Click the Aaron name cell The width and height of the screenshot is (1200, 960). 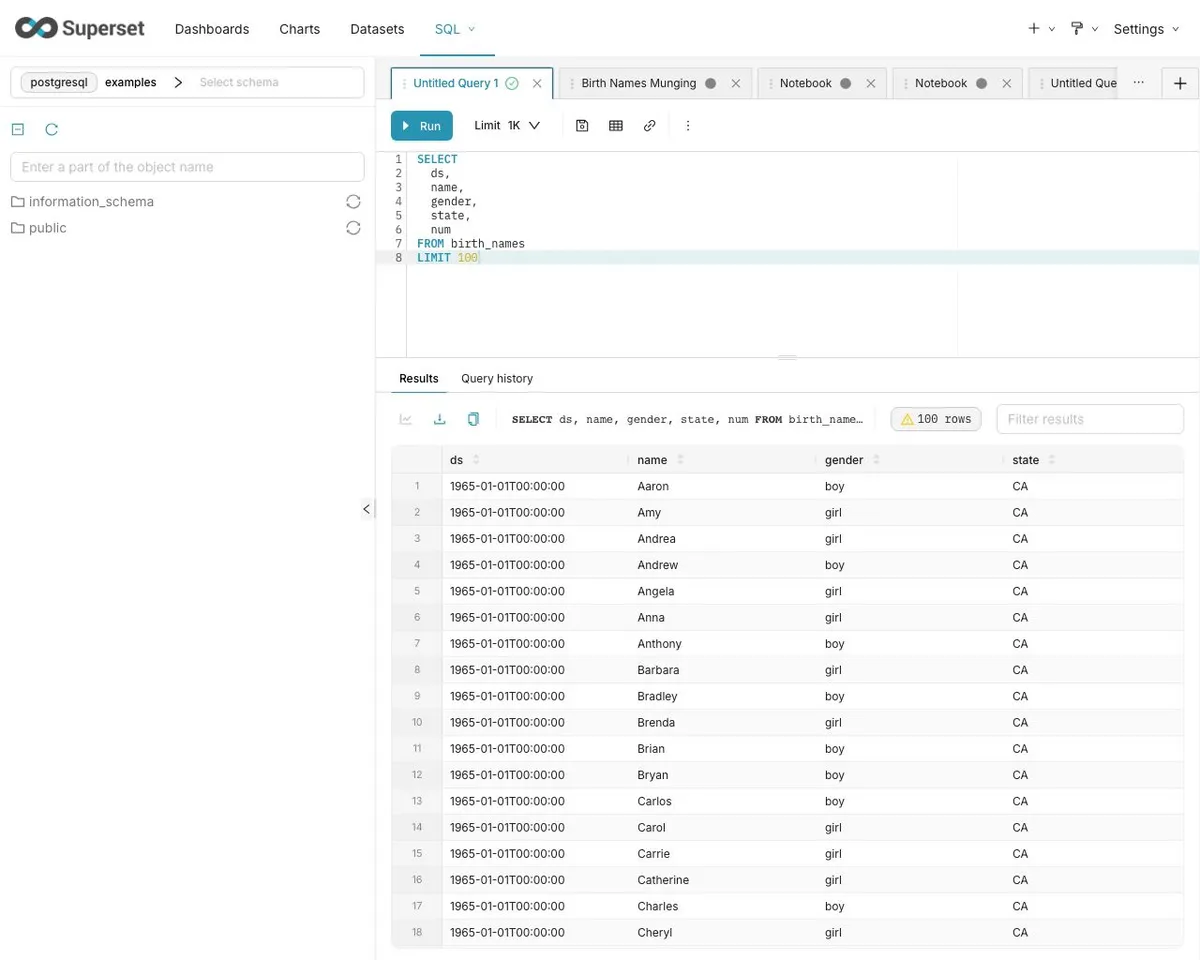653,486
